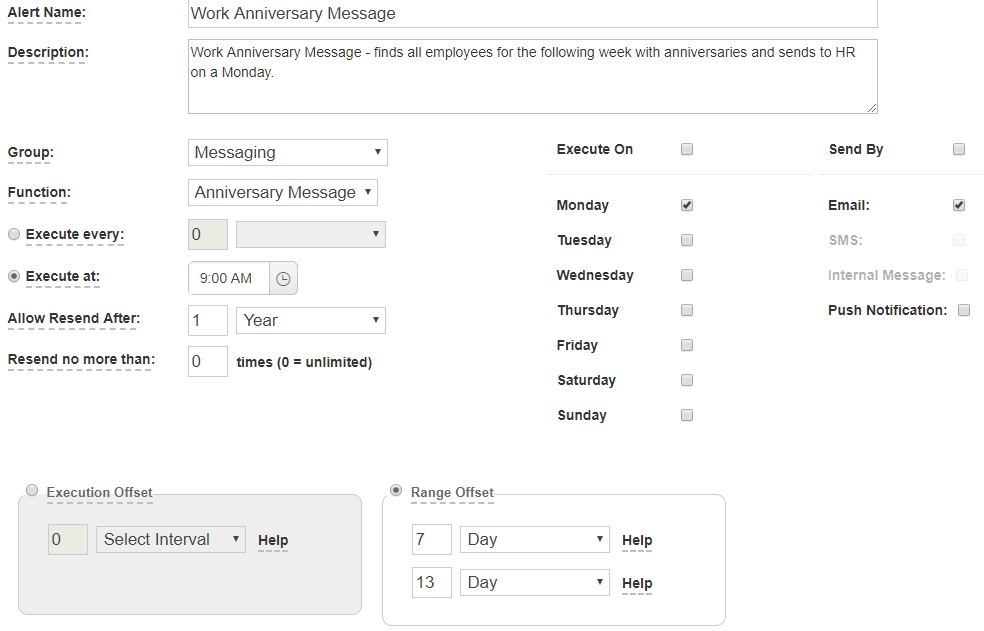This screenshot has width=984, height=631.
Task: Tick the Saturday checkbox
Action: click(x=687, y=380)
